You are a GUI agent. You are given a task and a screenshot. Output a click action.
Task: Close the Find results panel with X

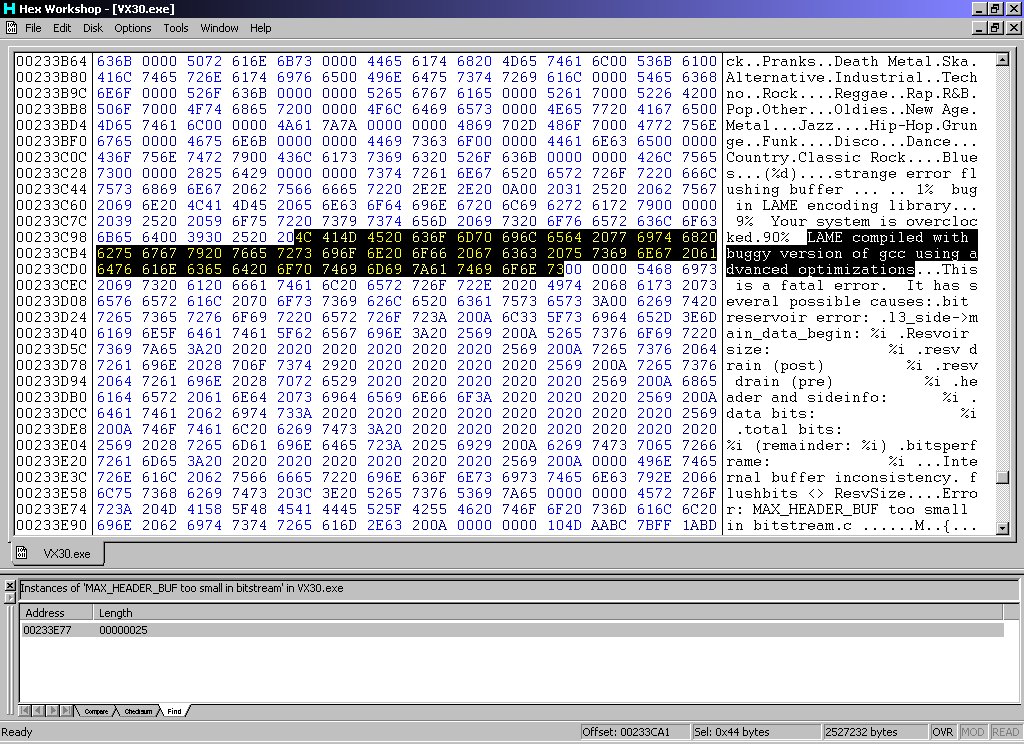[x=10, y=586]
